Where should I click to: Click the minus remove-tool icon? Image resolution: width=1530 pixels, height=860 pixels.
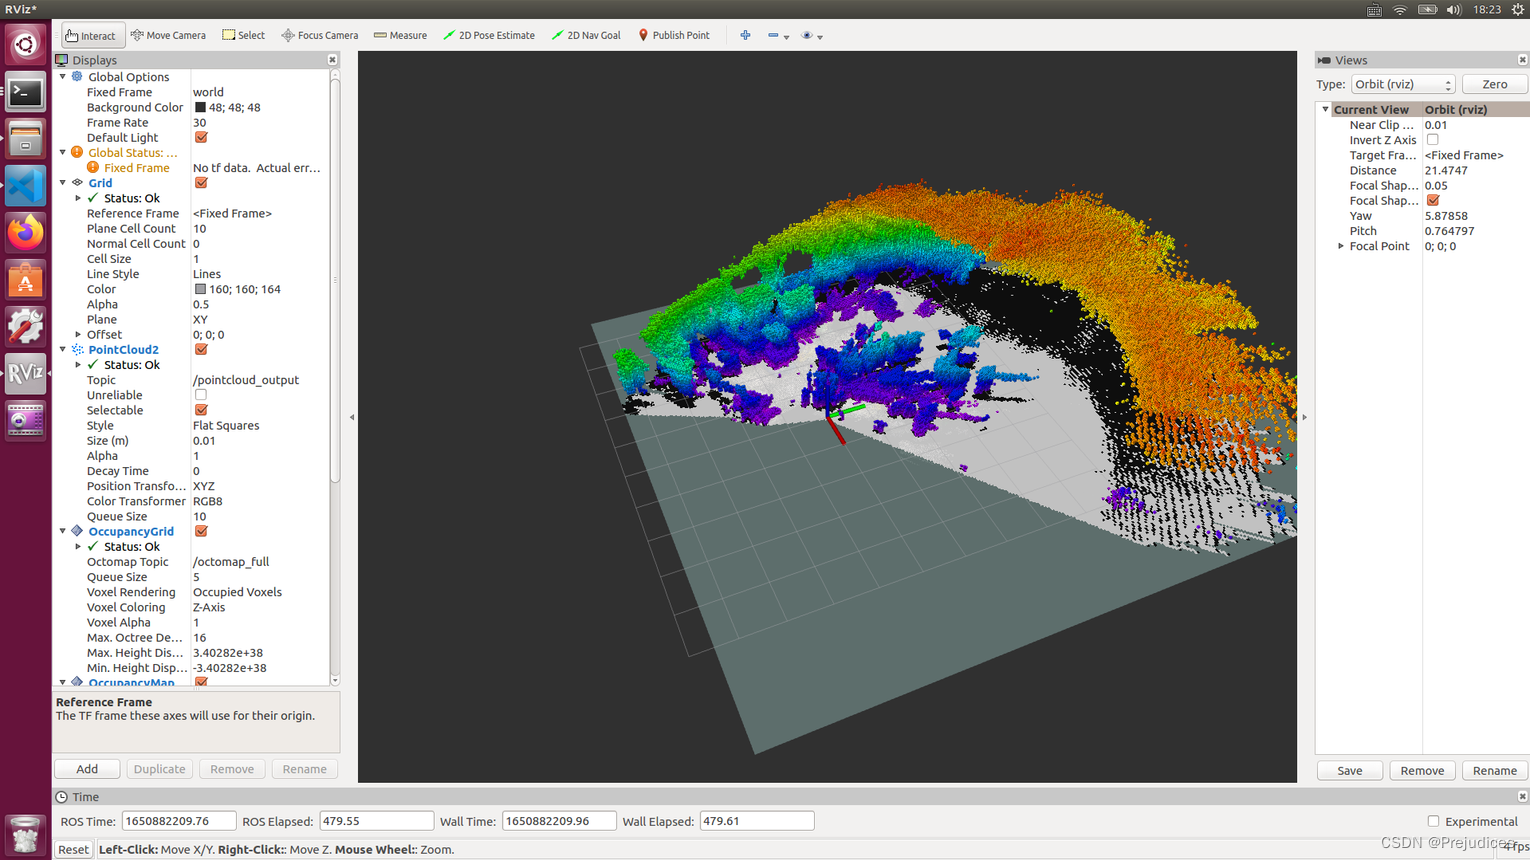(773, 35)
